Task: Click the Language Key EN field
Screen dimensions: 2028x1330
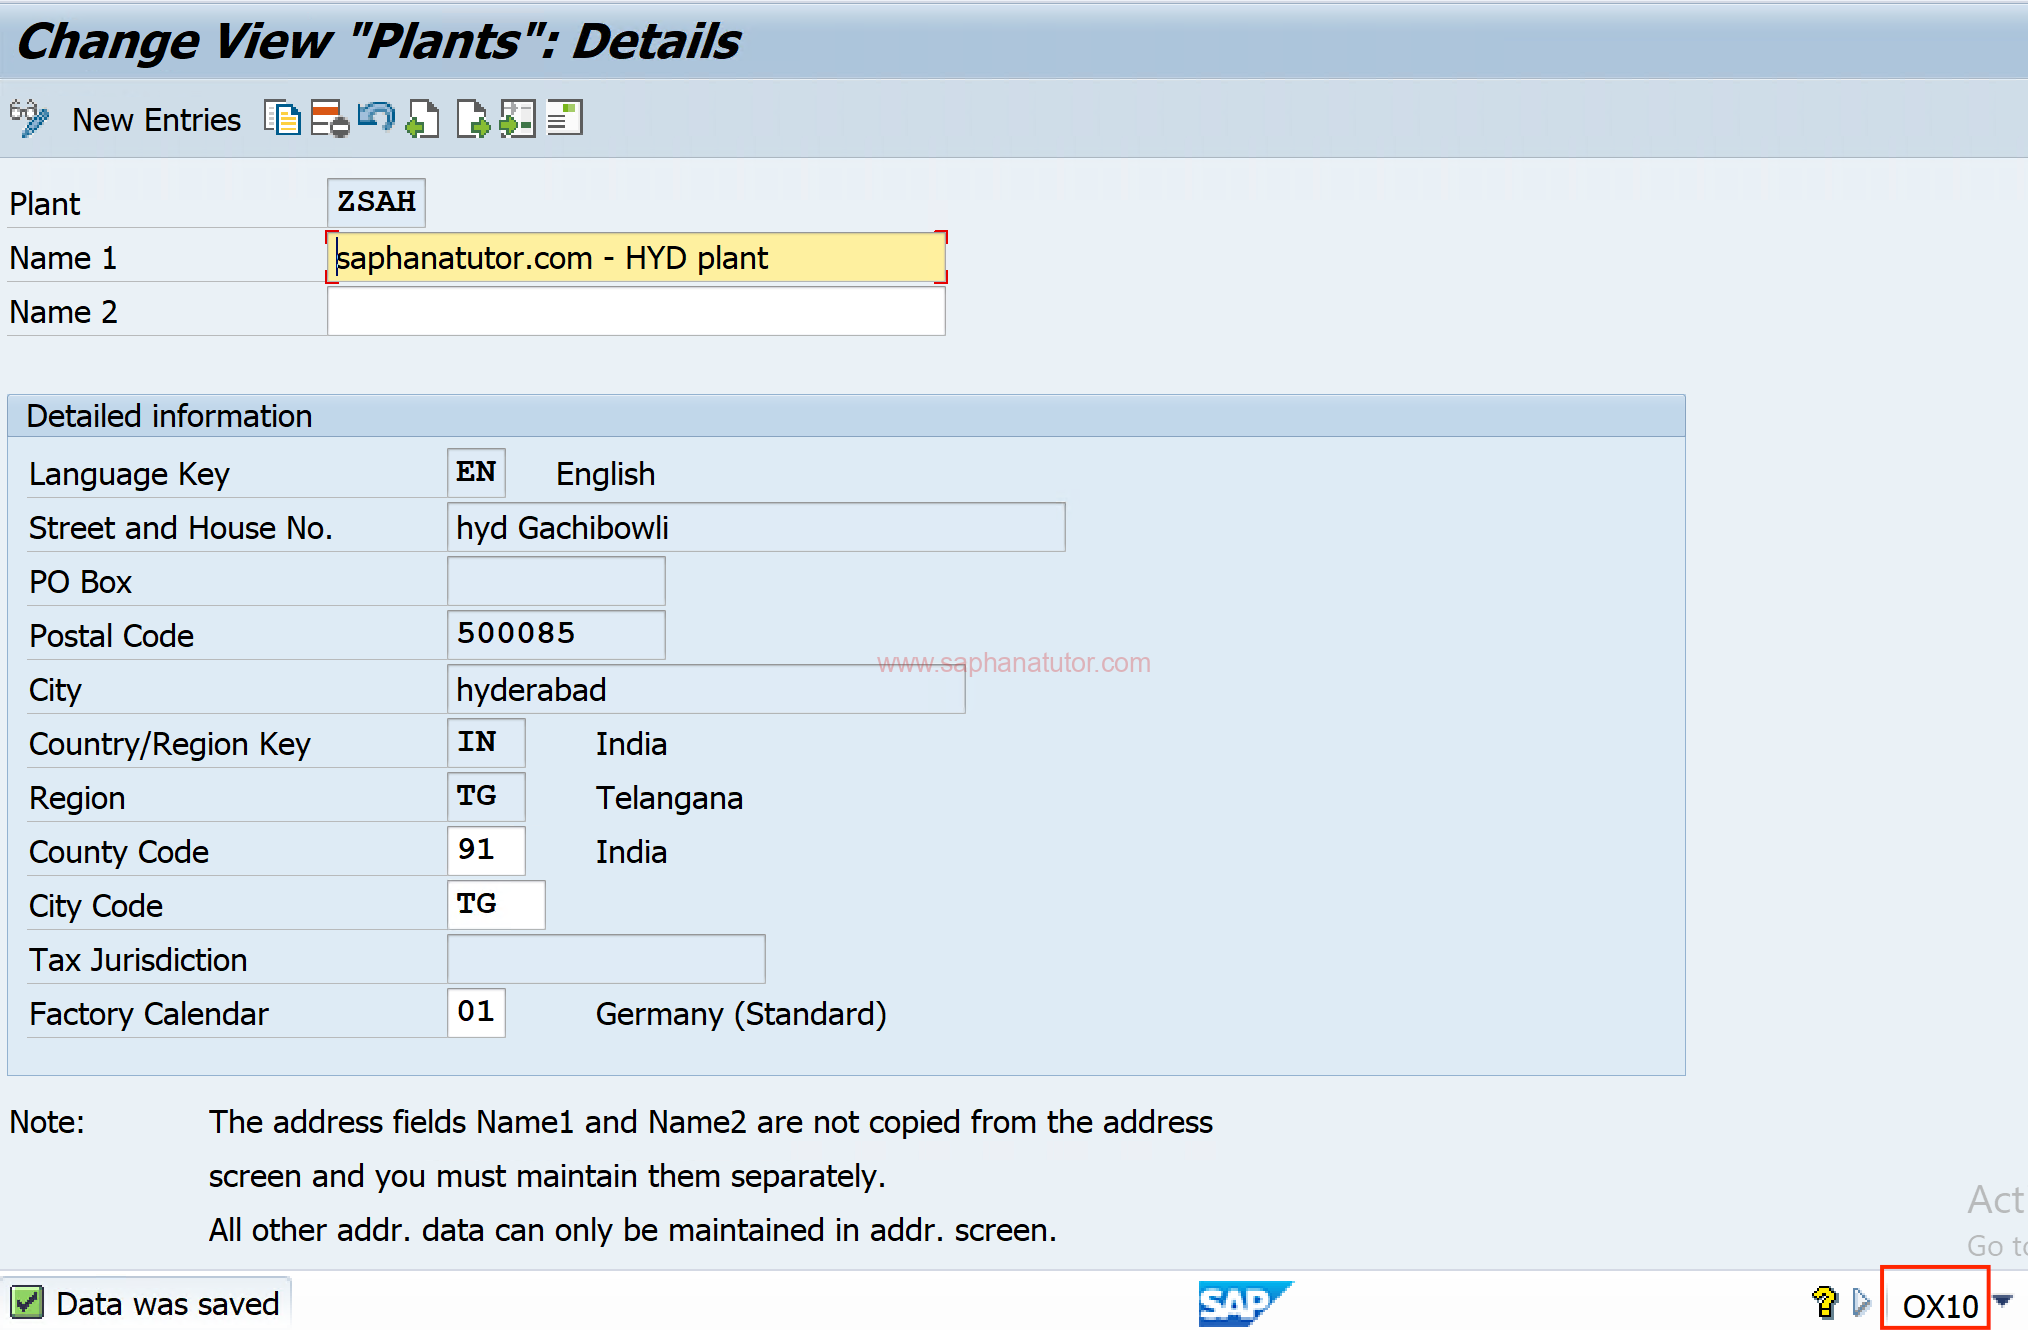Action: (476, 473)
